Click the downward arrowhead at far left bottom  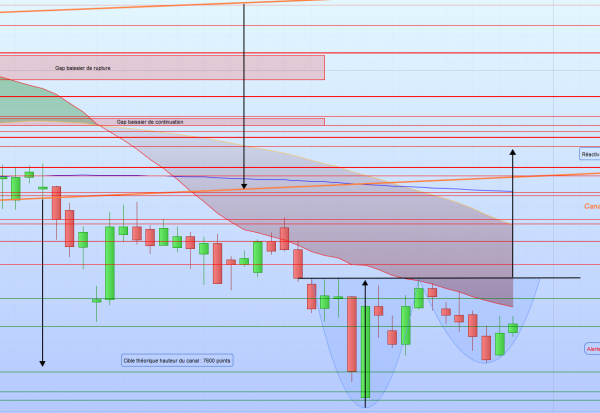pos(43,361)
